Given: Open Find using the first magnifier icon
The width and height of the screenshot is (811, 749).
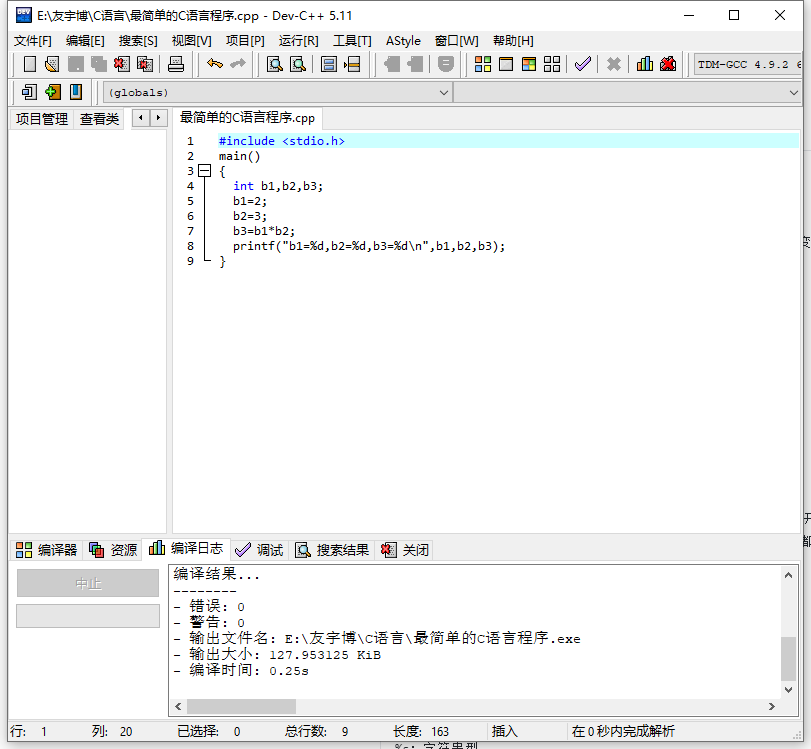Looking at the screenshot, I should pyautogui.click(x=275, y=64).
